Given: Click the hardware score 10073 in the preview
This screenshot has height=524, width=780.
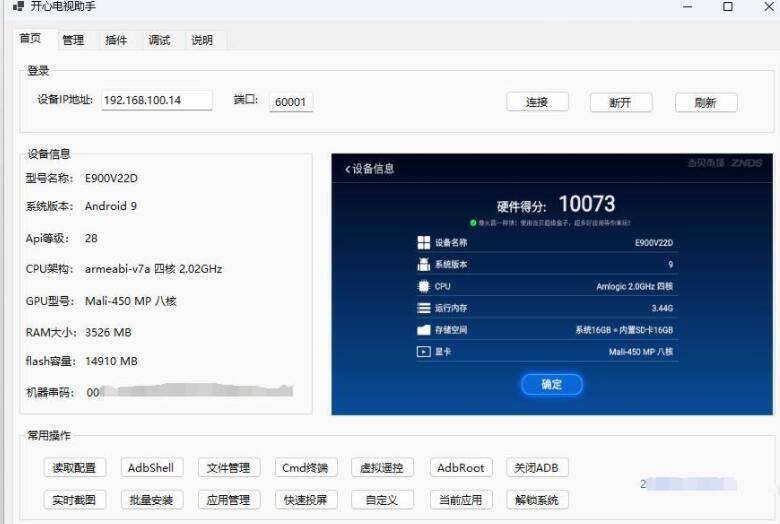Looking at the screenshot, I should tap(587, 204).
